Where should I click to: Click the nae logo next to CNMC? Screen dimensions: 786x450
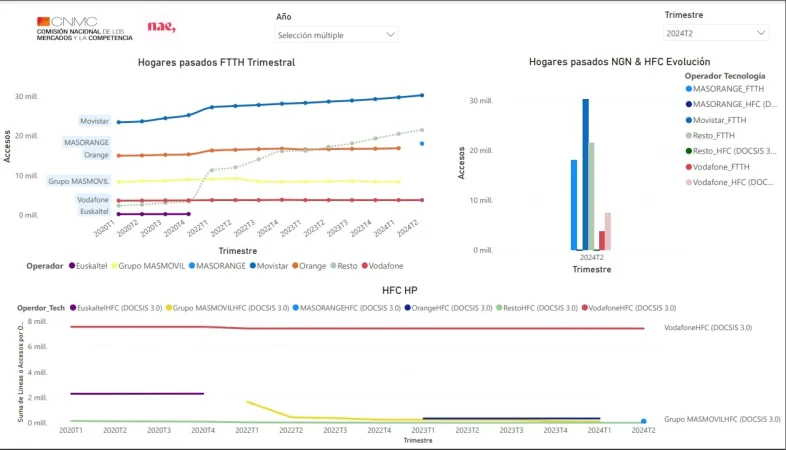[x=160, y=28]
